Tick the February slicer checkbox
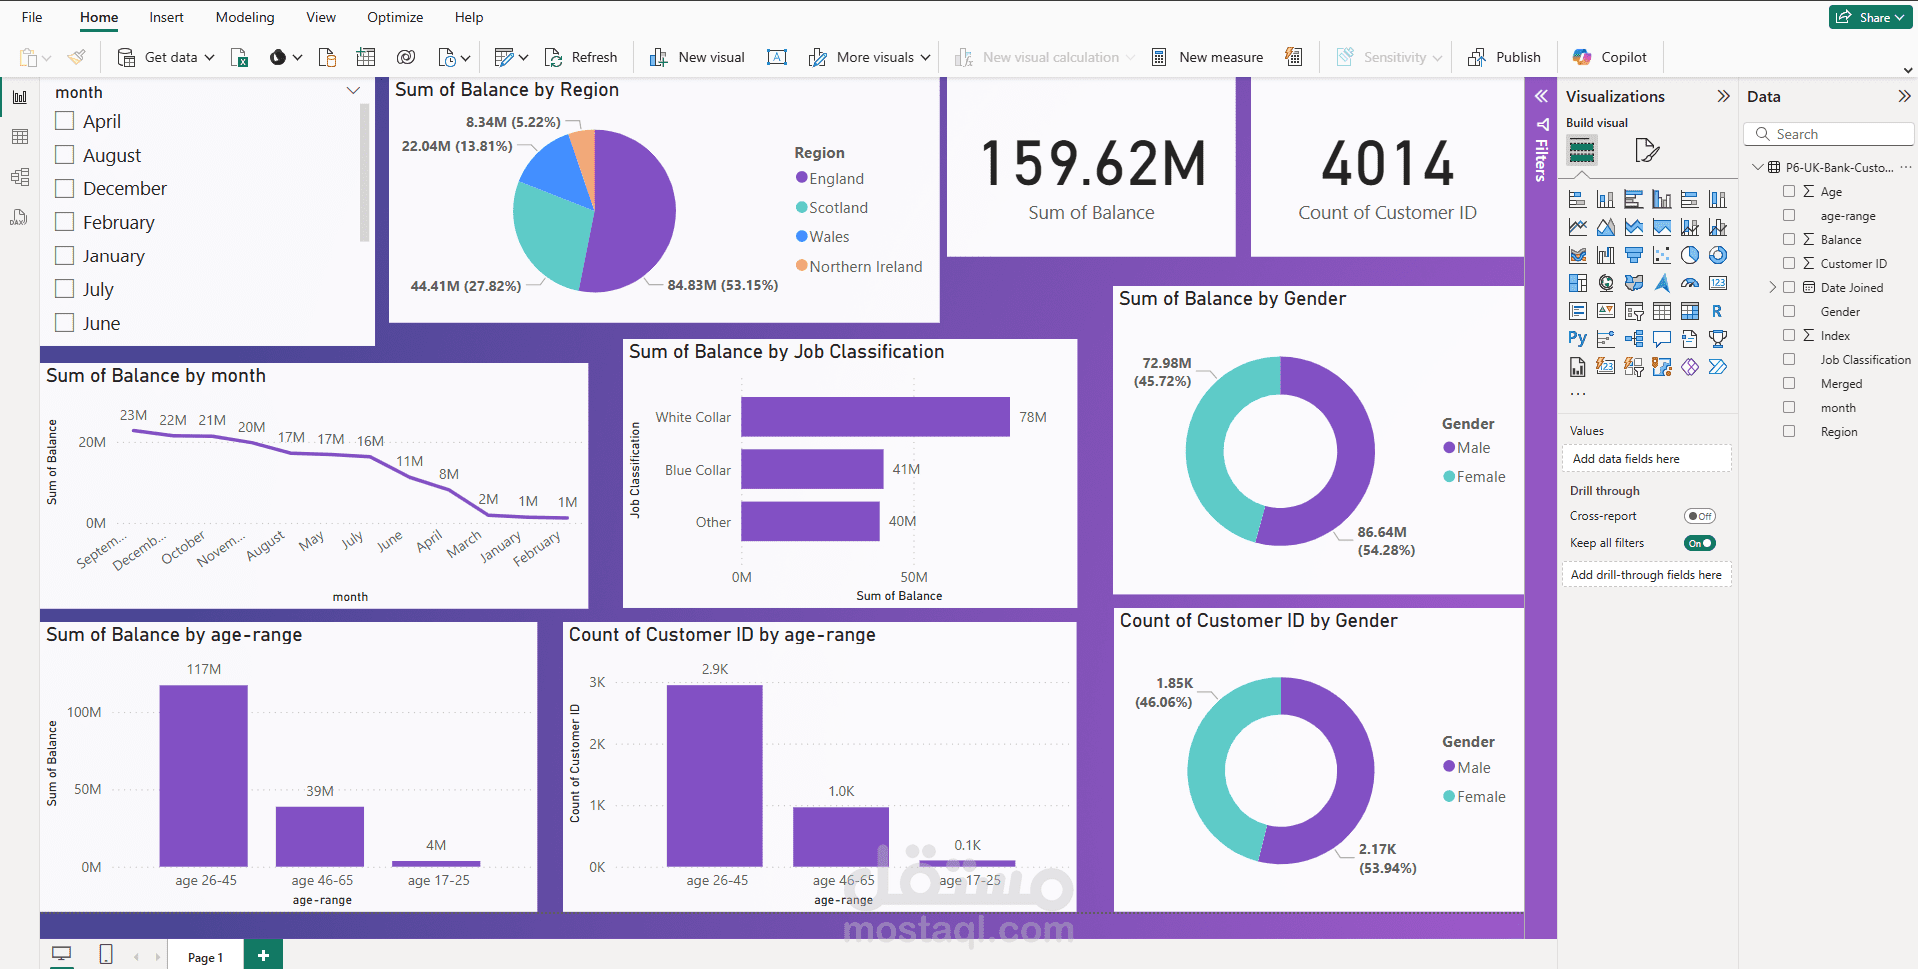 click(x=65, y=222)
